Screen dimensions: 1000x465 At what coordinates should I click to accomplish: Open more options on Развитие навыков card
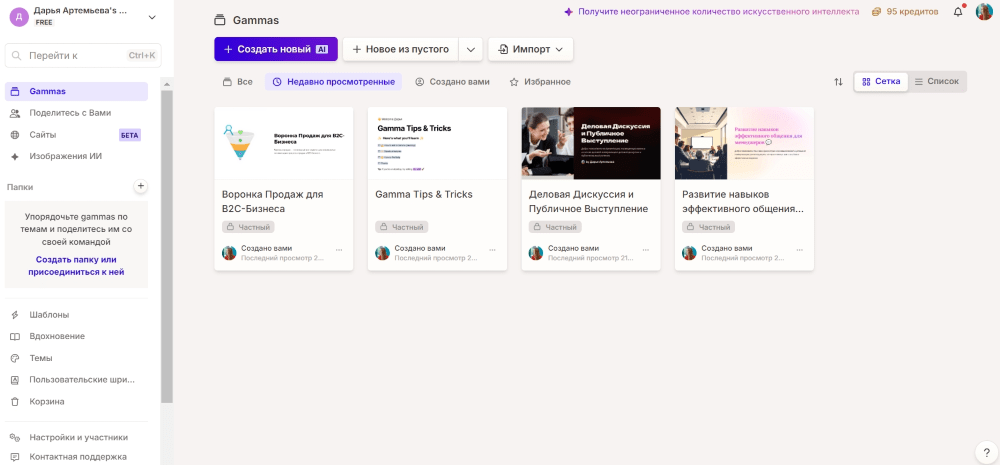(x=799, y=250)
